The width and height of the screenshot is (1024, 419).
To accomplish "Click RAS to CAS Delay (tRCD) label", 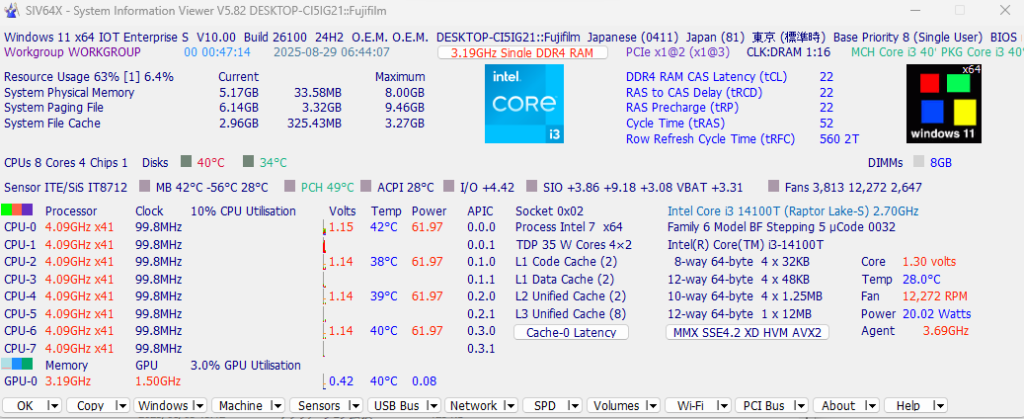I will click(694, 93).
